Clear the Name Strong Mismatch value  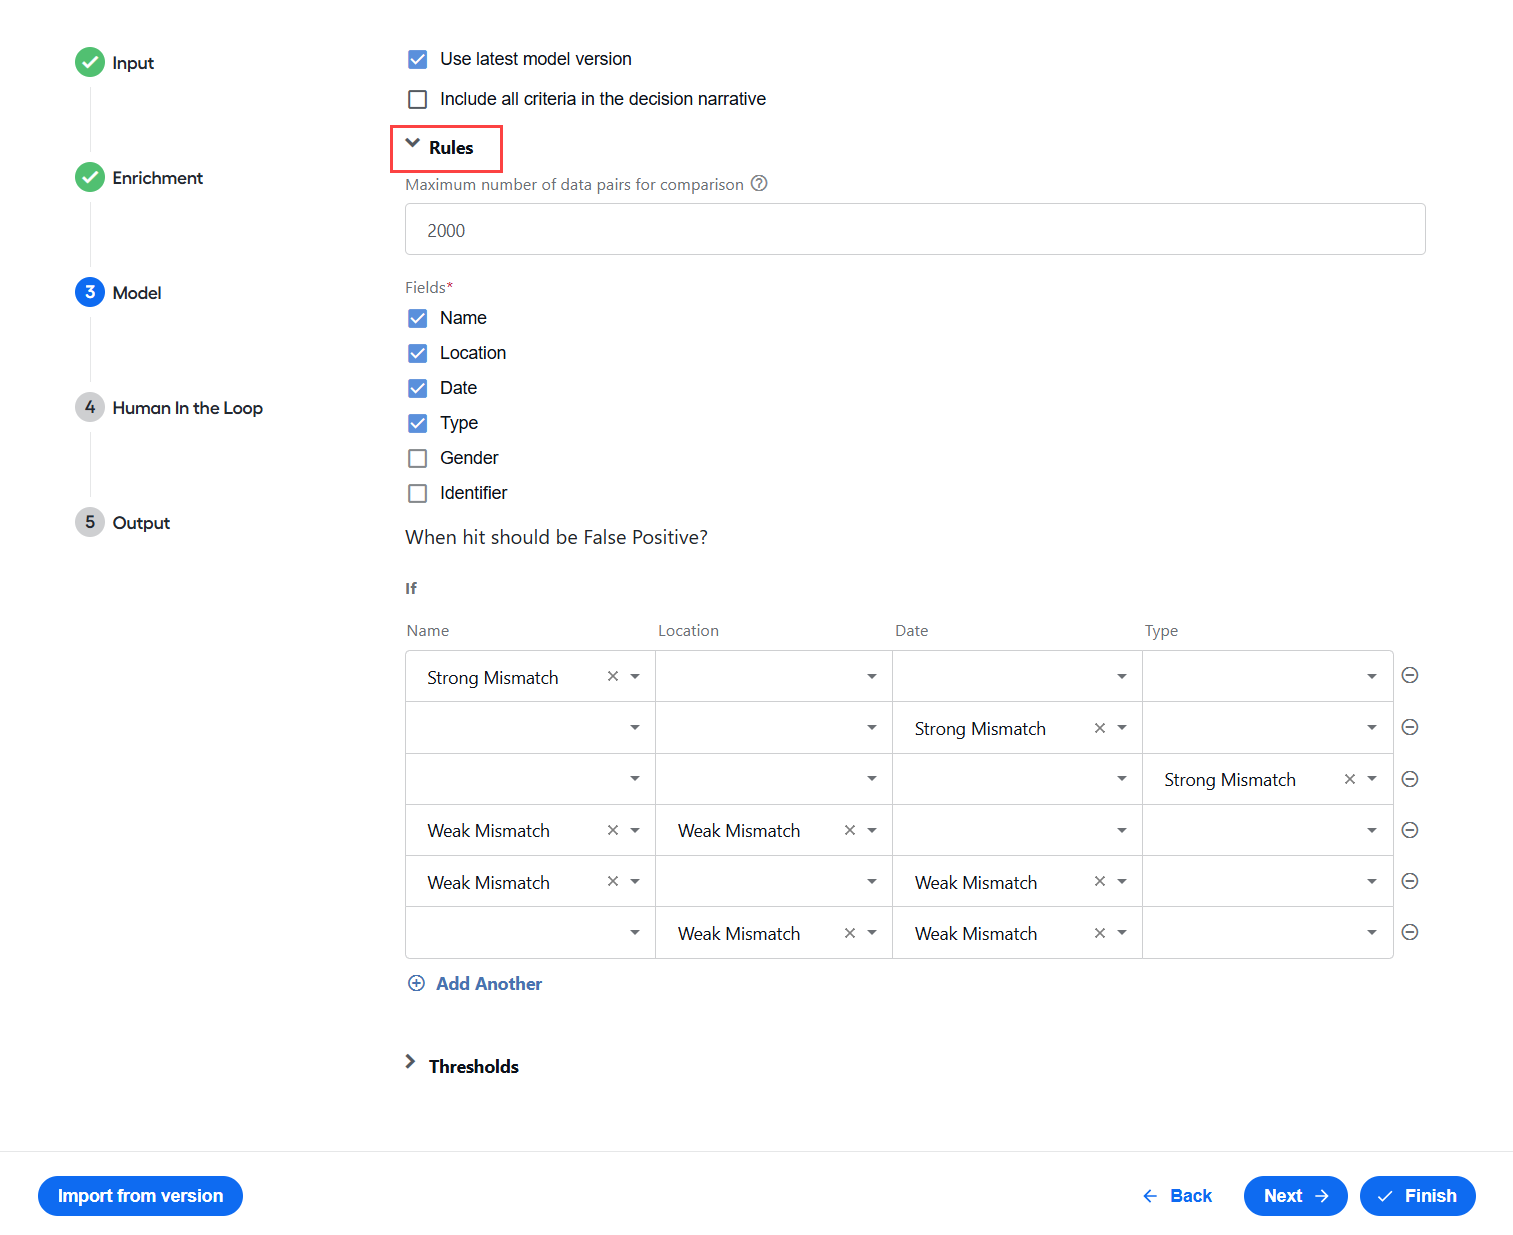[x=613, y=676]
